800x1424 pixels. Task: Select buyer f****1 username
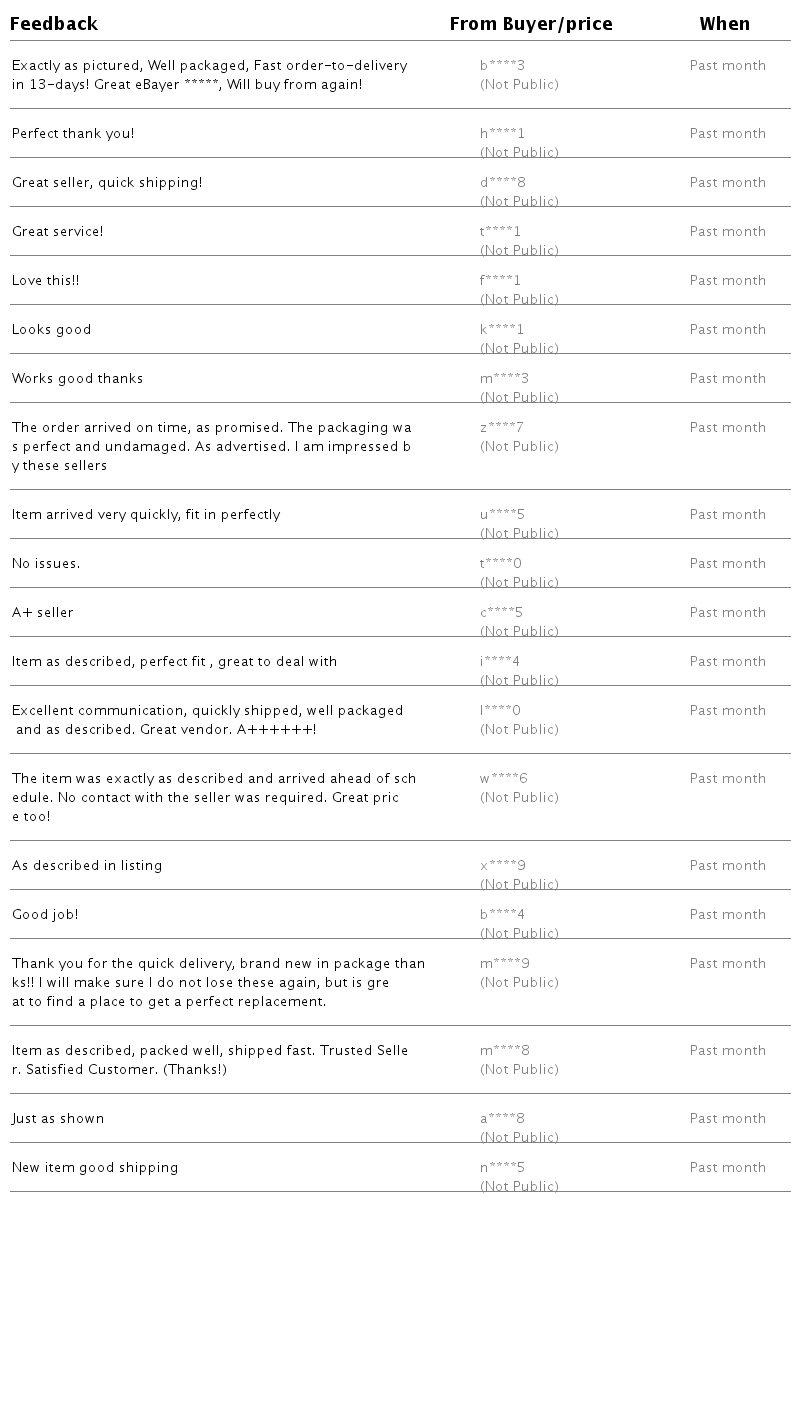pos(500,281)
